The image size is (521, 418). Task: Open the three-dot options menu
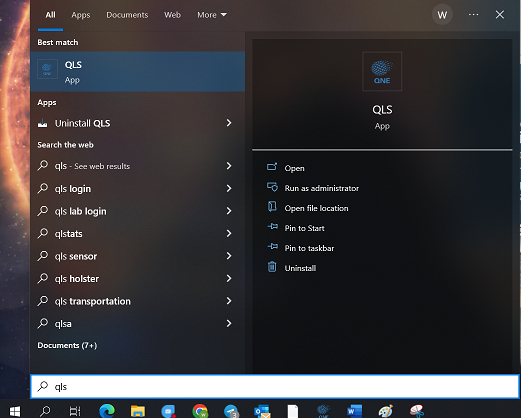coord(473,15)
